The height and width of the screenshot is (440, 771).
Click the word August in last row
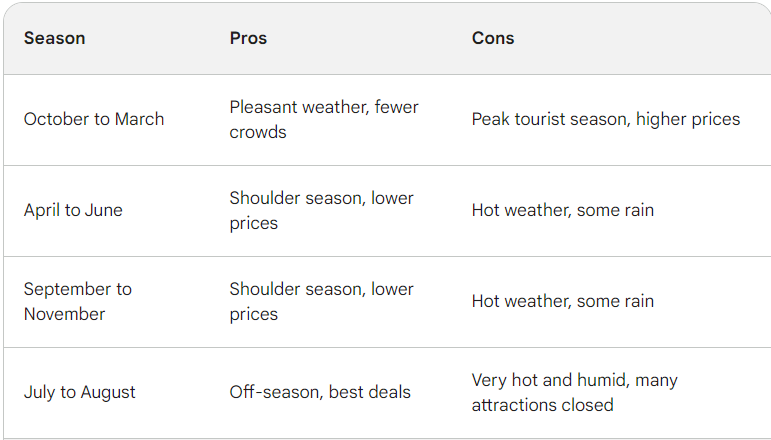(108, 392)
